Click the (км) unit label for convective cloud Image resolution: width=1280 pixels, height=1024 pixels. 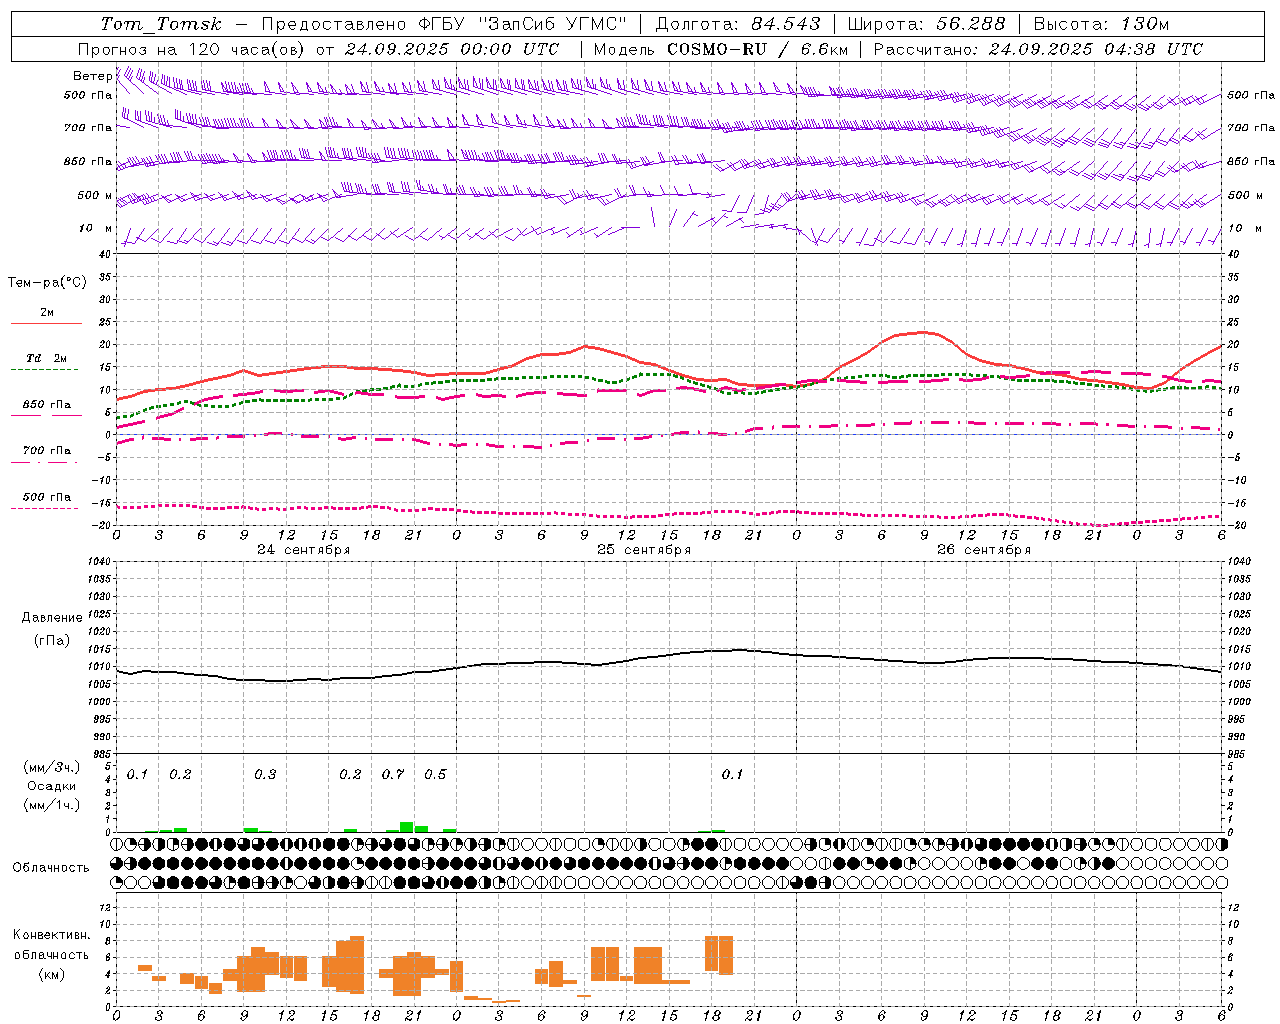click(x=51, y=974)
